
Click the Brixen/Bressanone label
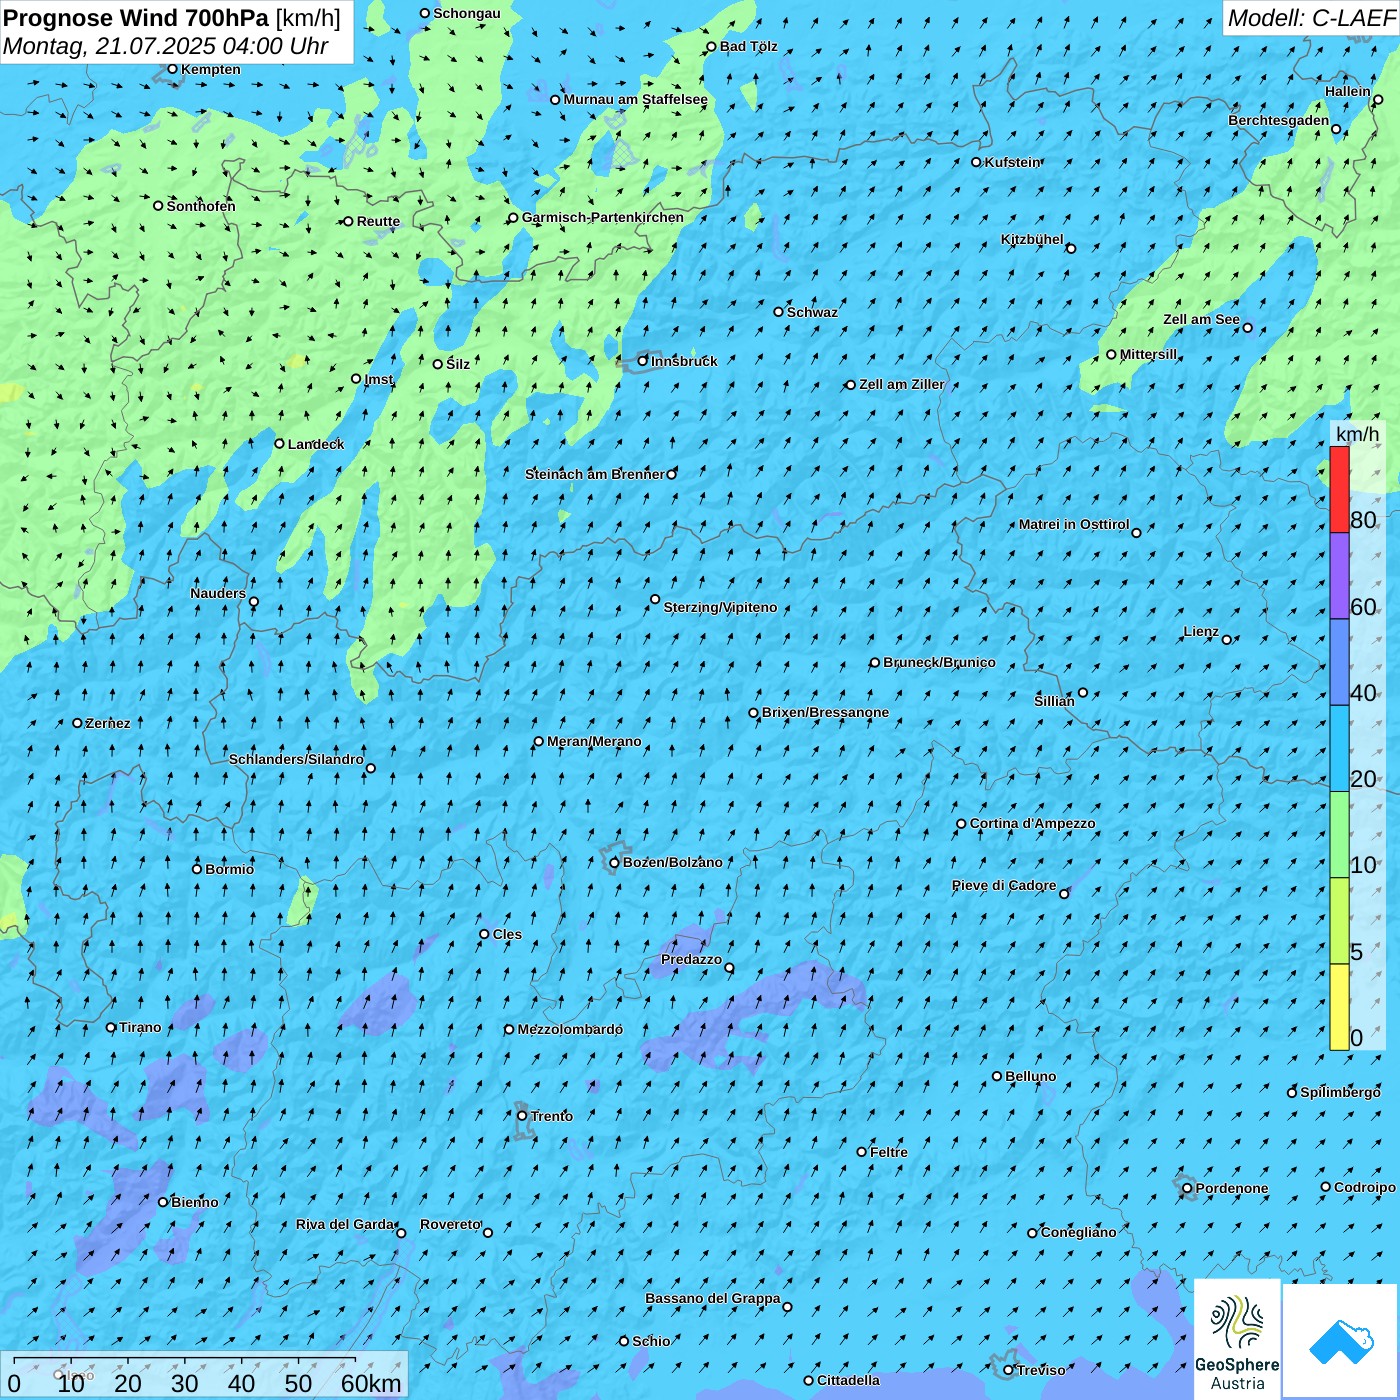click(826, 712)
